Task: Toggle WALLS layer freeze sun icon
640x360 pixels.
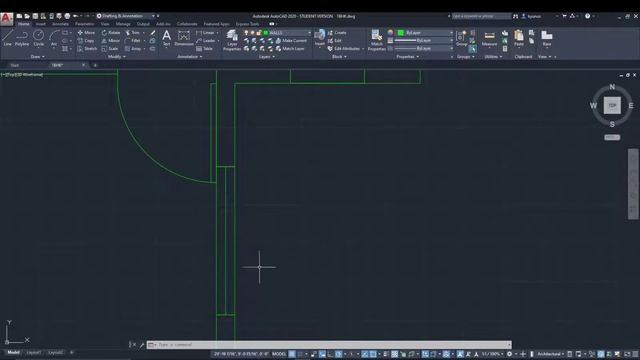Action: coord(252,33)
